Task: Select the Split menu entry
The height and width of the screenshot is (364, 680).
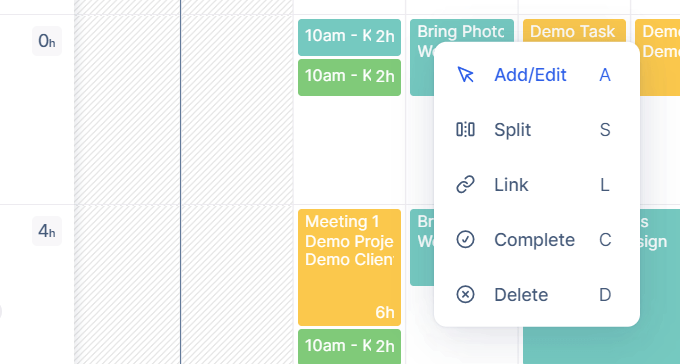Action: [x=536, y=130]
